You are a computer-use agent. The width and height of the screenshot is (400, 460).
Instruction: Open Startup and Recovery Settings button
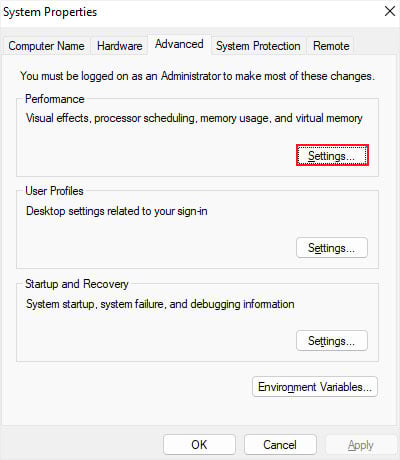332,340
